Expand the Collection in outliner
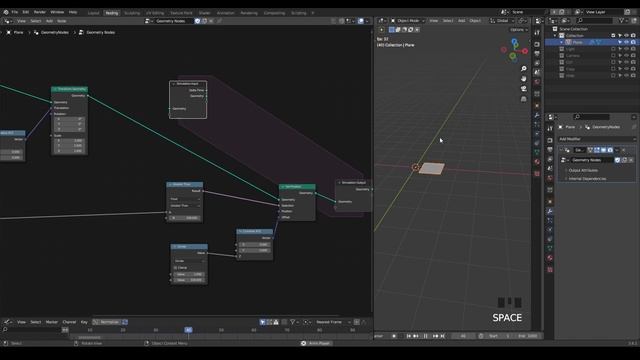The height and width of the screenshot is (360, 640). 555,36
